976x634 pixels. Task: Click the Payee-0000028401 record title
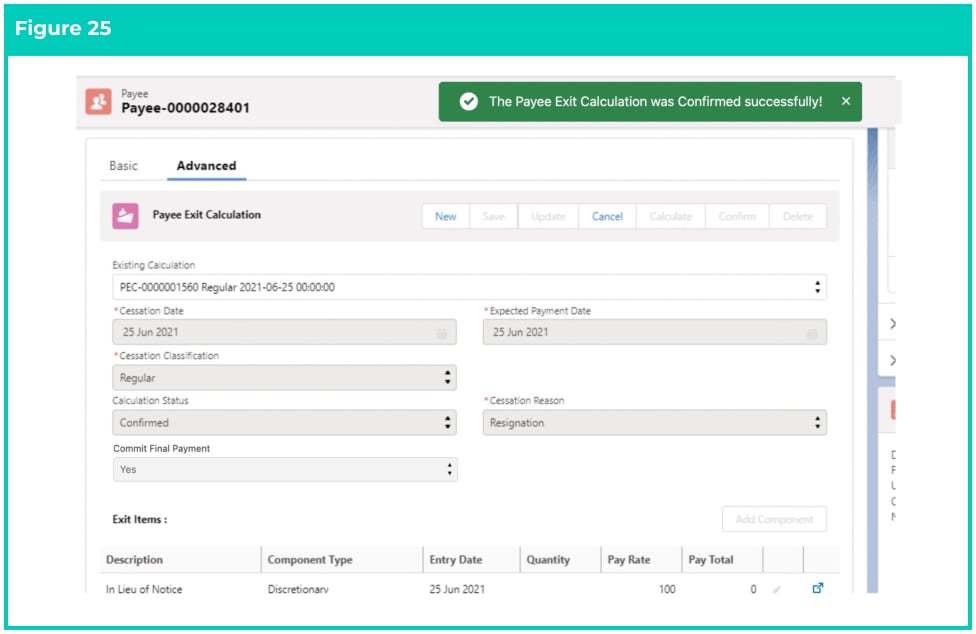pyautogui.click(x=185, y=108)
